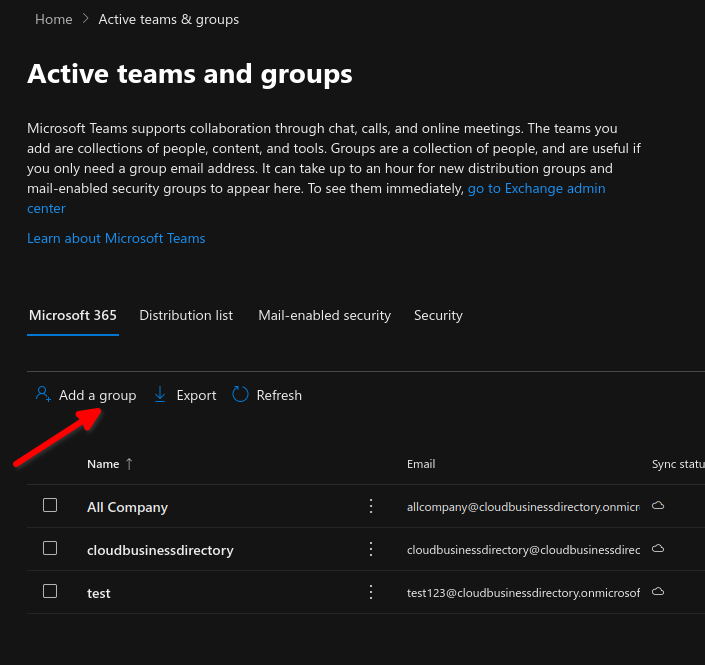
Task: Click cloud sync icon in cloudbusinessdirectory row
Action: 658,549
